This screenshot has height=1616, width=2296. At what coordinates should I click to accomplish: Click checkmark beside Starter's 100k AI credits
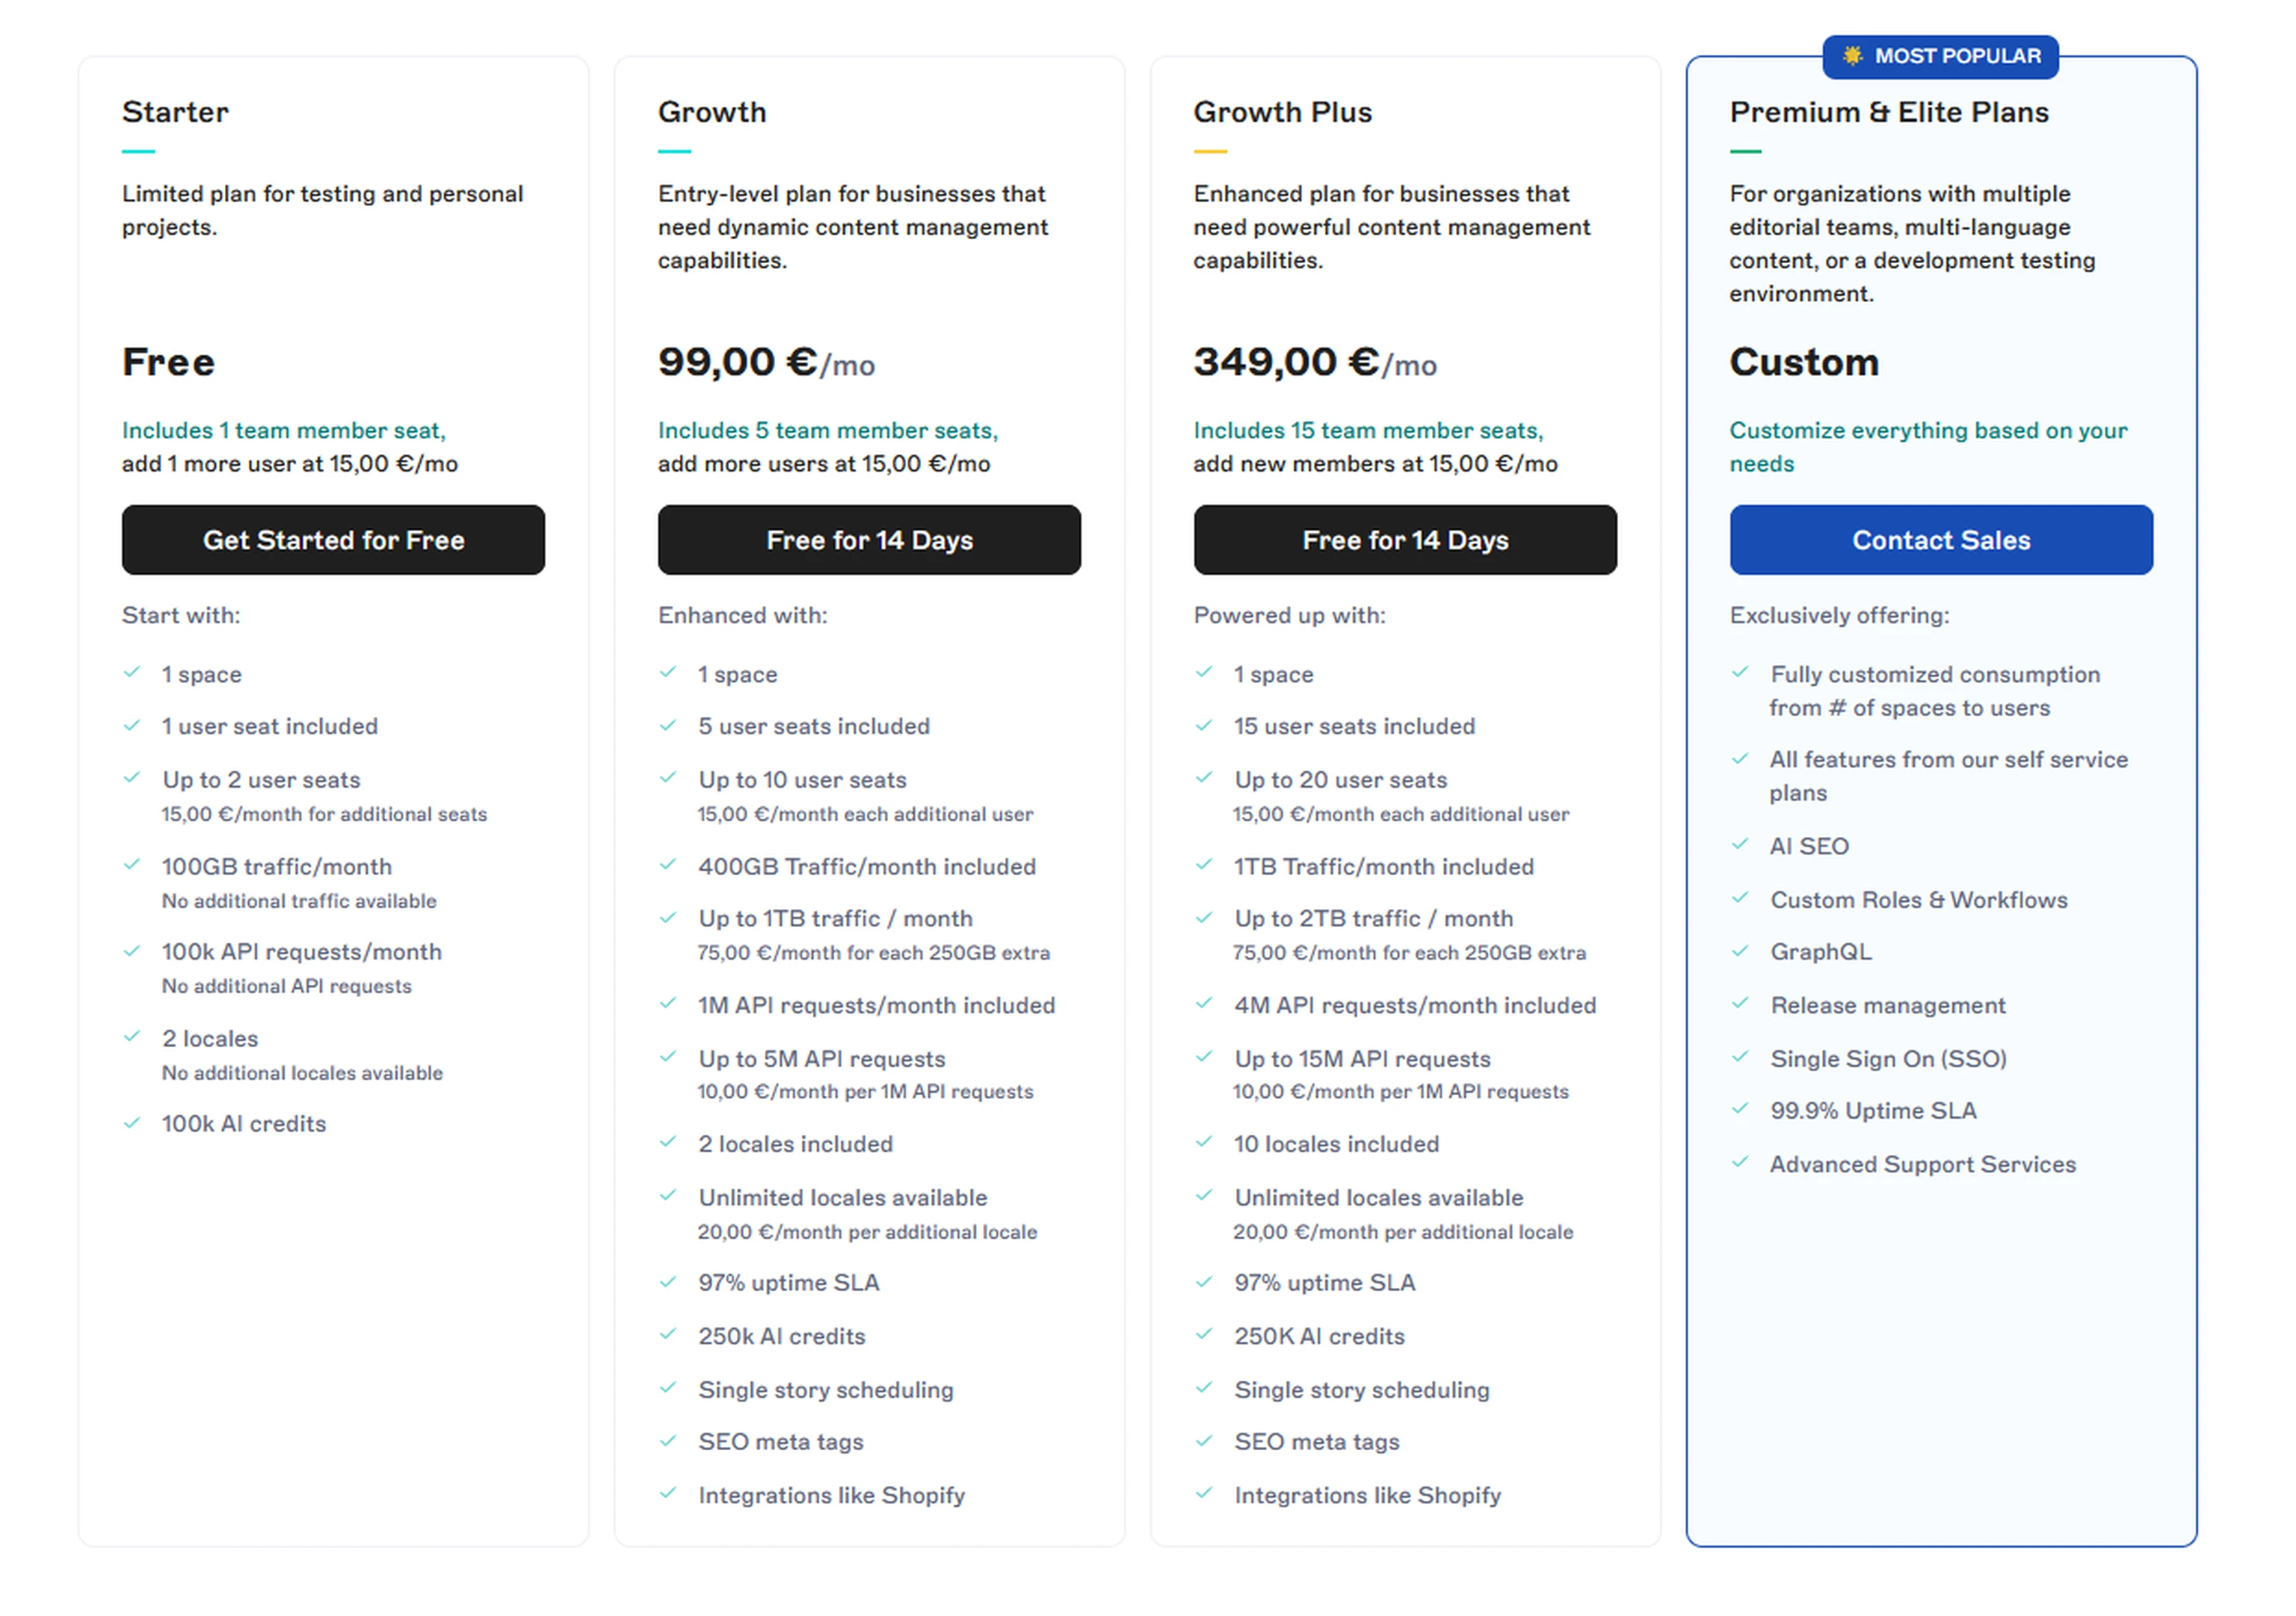(132, 1123)
